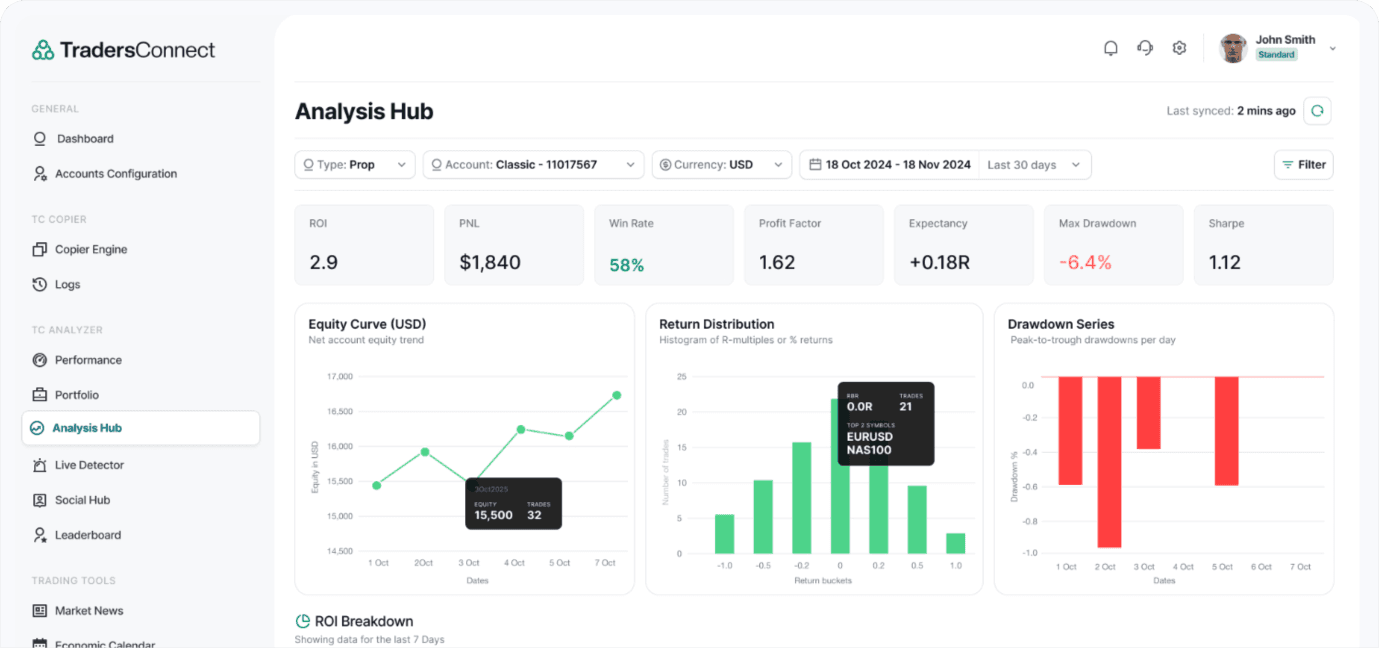Go to Dashboard in sidebar
Image resolution: width=1379 pixels, height=648 pixels.
click(85, 139)
